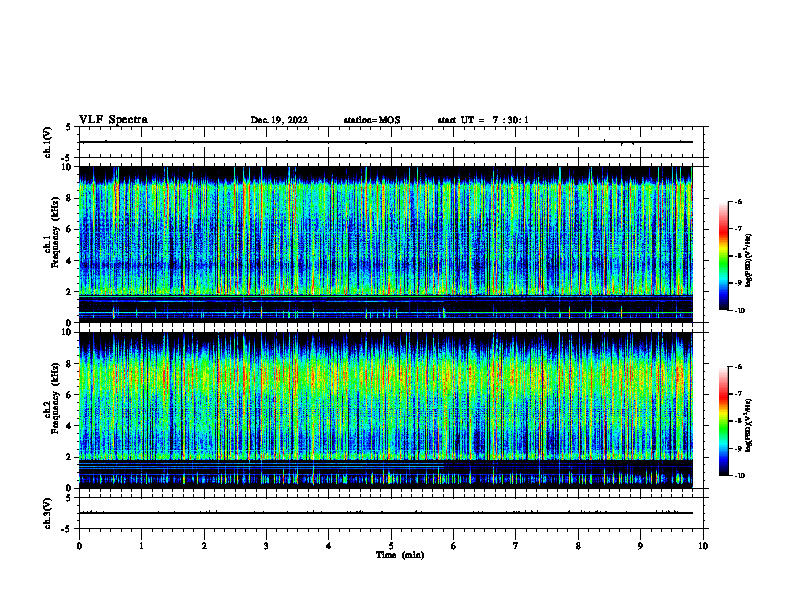This screenshot has height=612, width=792.
Task: Click the "10" tick on the time axis
Action: (703, 546)
